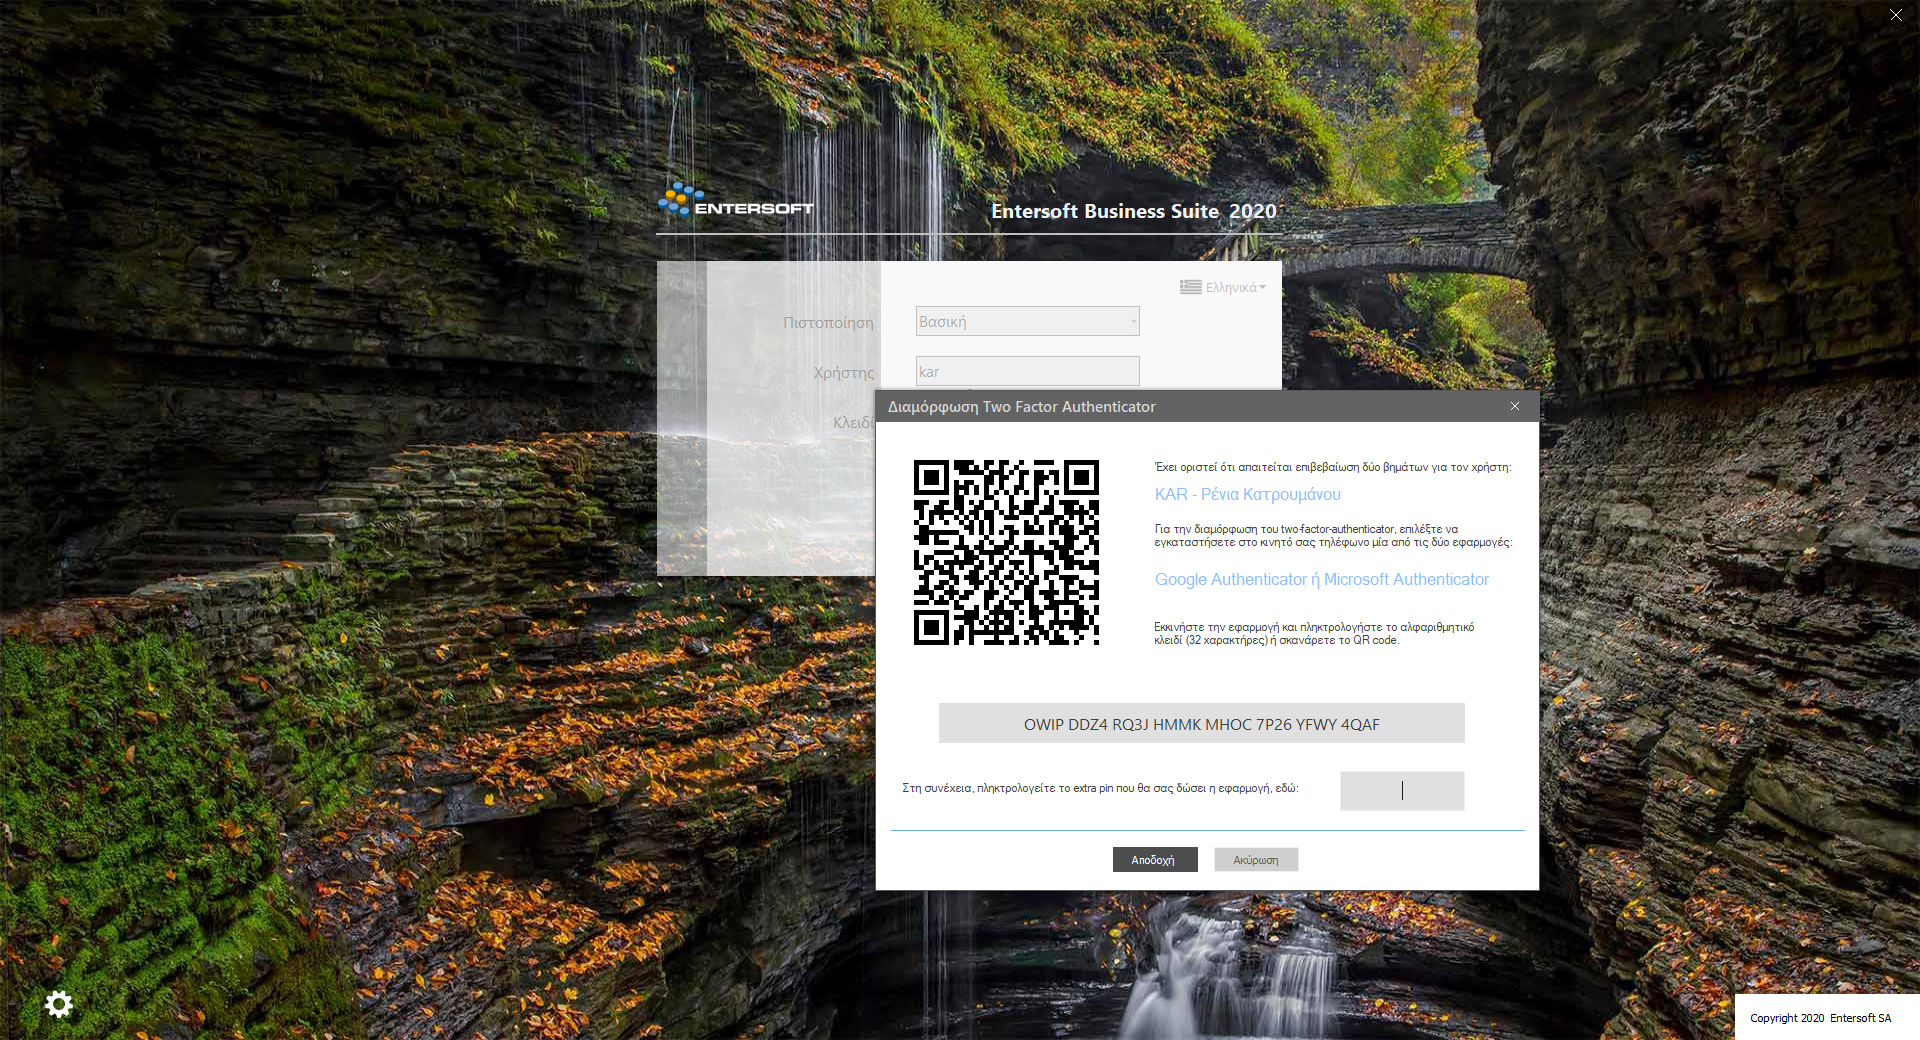The width and height of the screenshot is (1920, 1040).
Task: Open the Βασική authentication dropdown
Action: [x=1027, y=321]
